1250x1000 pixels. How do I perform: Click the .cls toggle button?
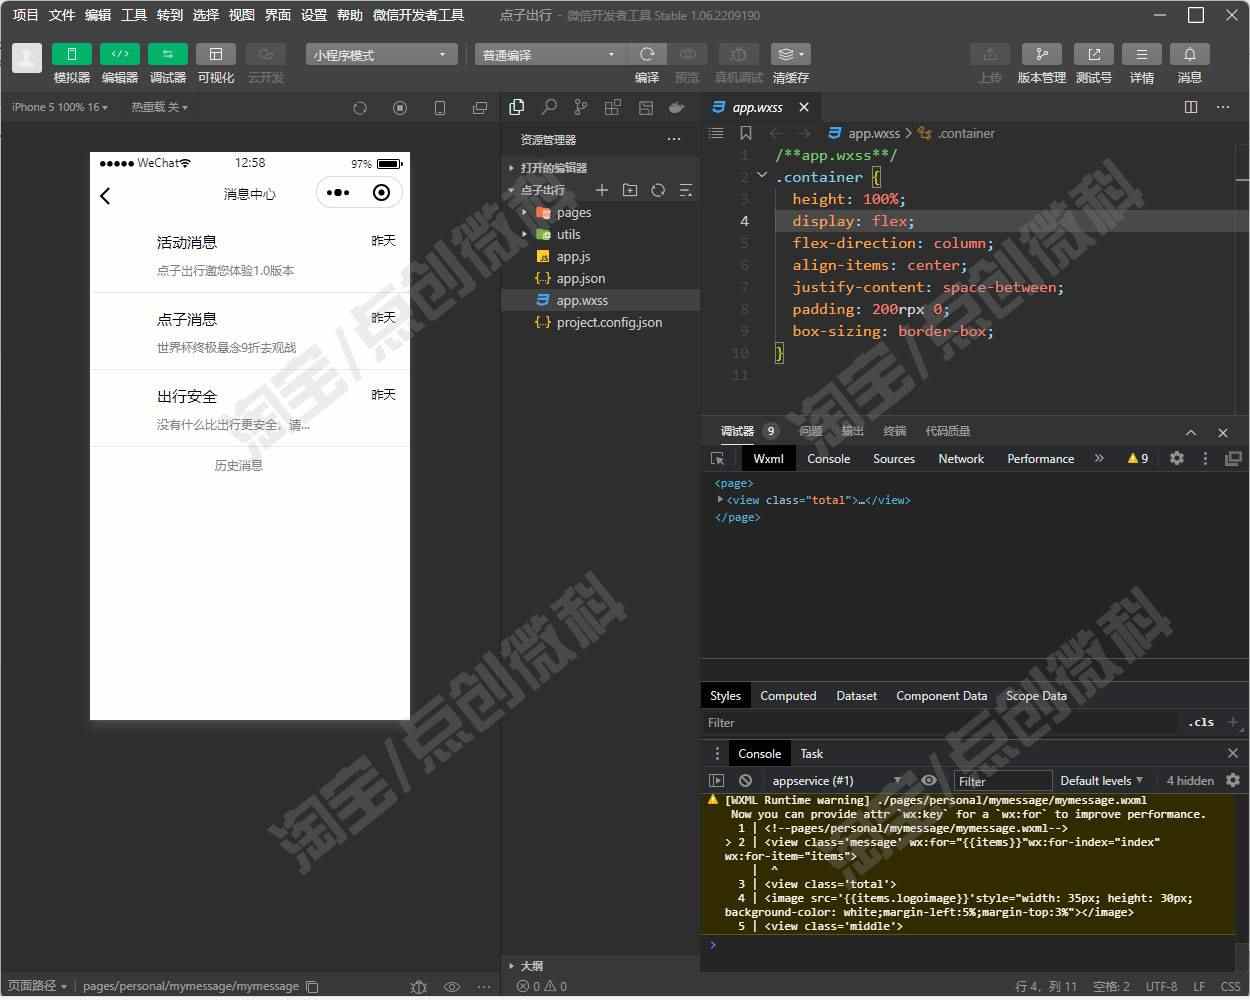pos(1202,722)
